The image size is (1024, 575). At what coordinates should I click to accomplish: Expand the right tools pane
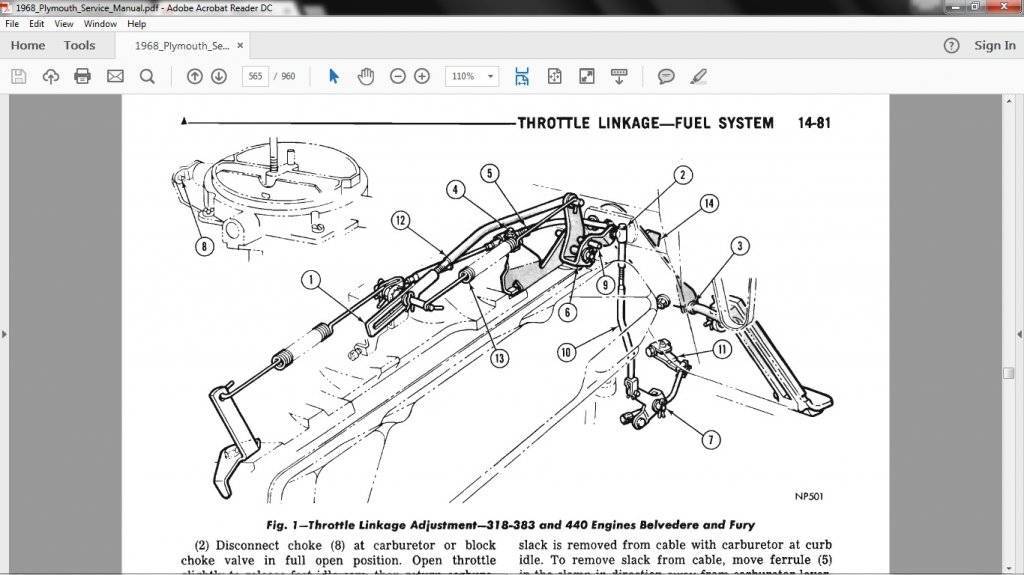1019,334
